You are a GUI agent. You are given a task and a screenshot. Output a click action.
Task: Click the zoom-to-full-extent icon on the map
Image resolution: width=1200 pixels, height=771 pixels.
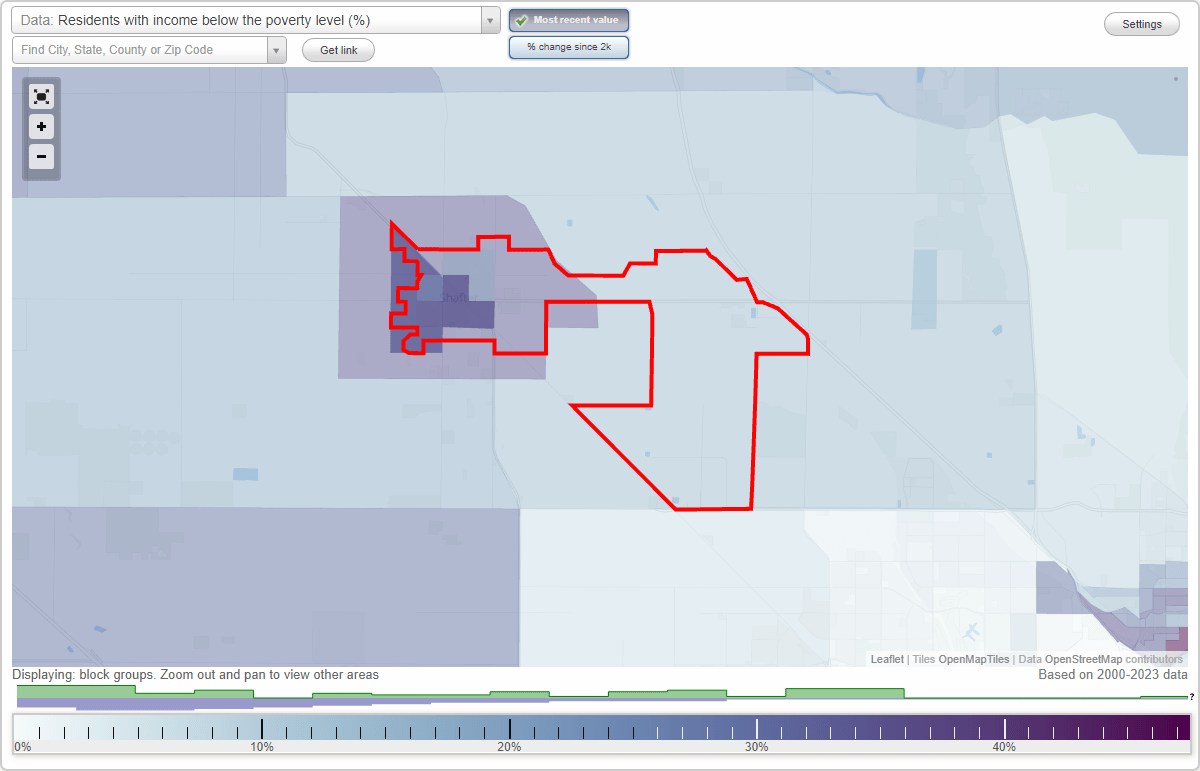pyautogui.click(x=41, y=96)
